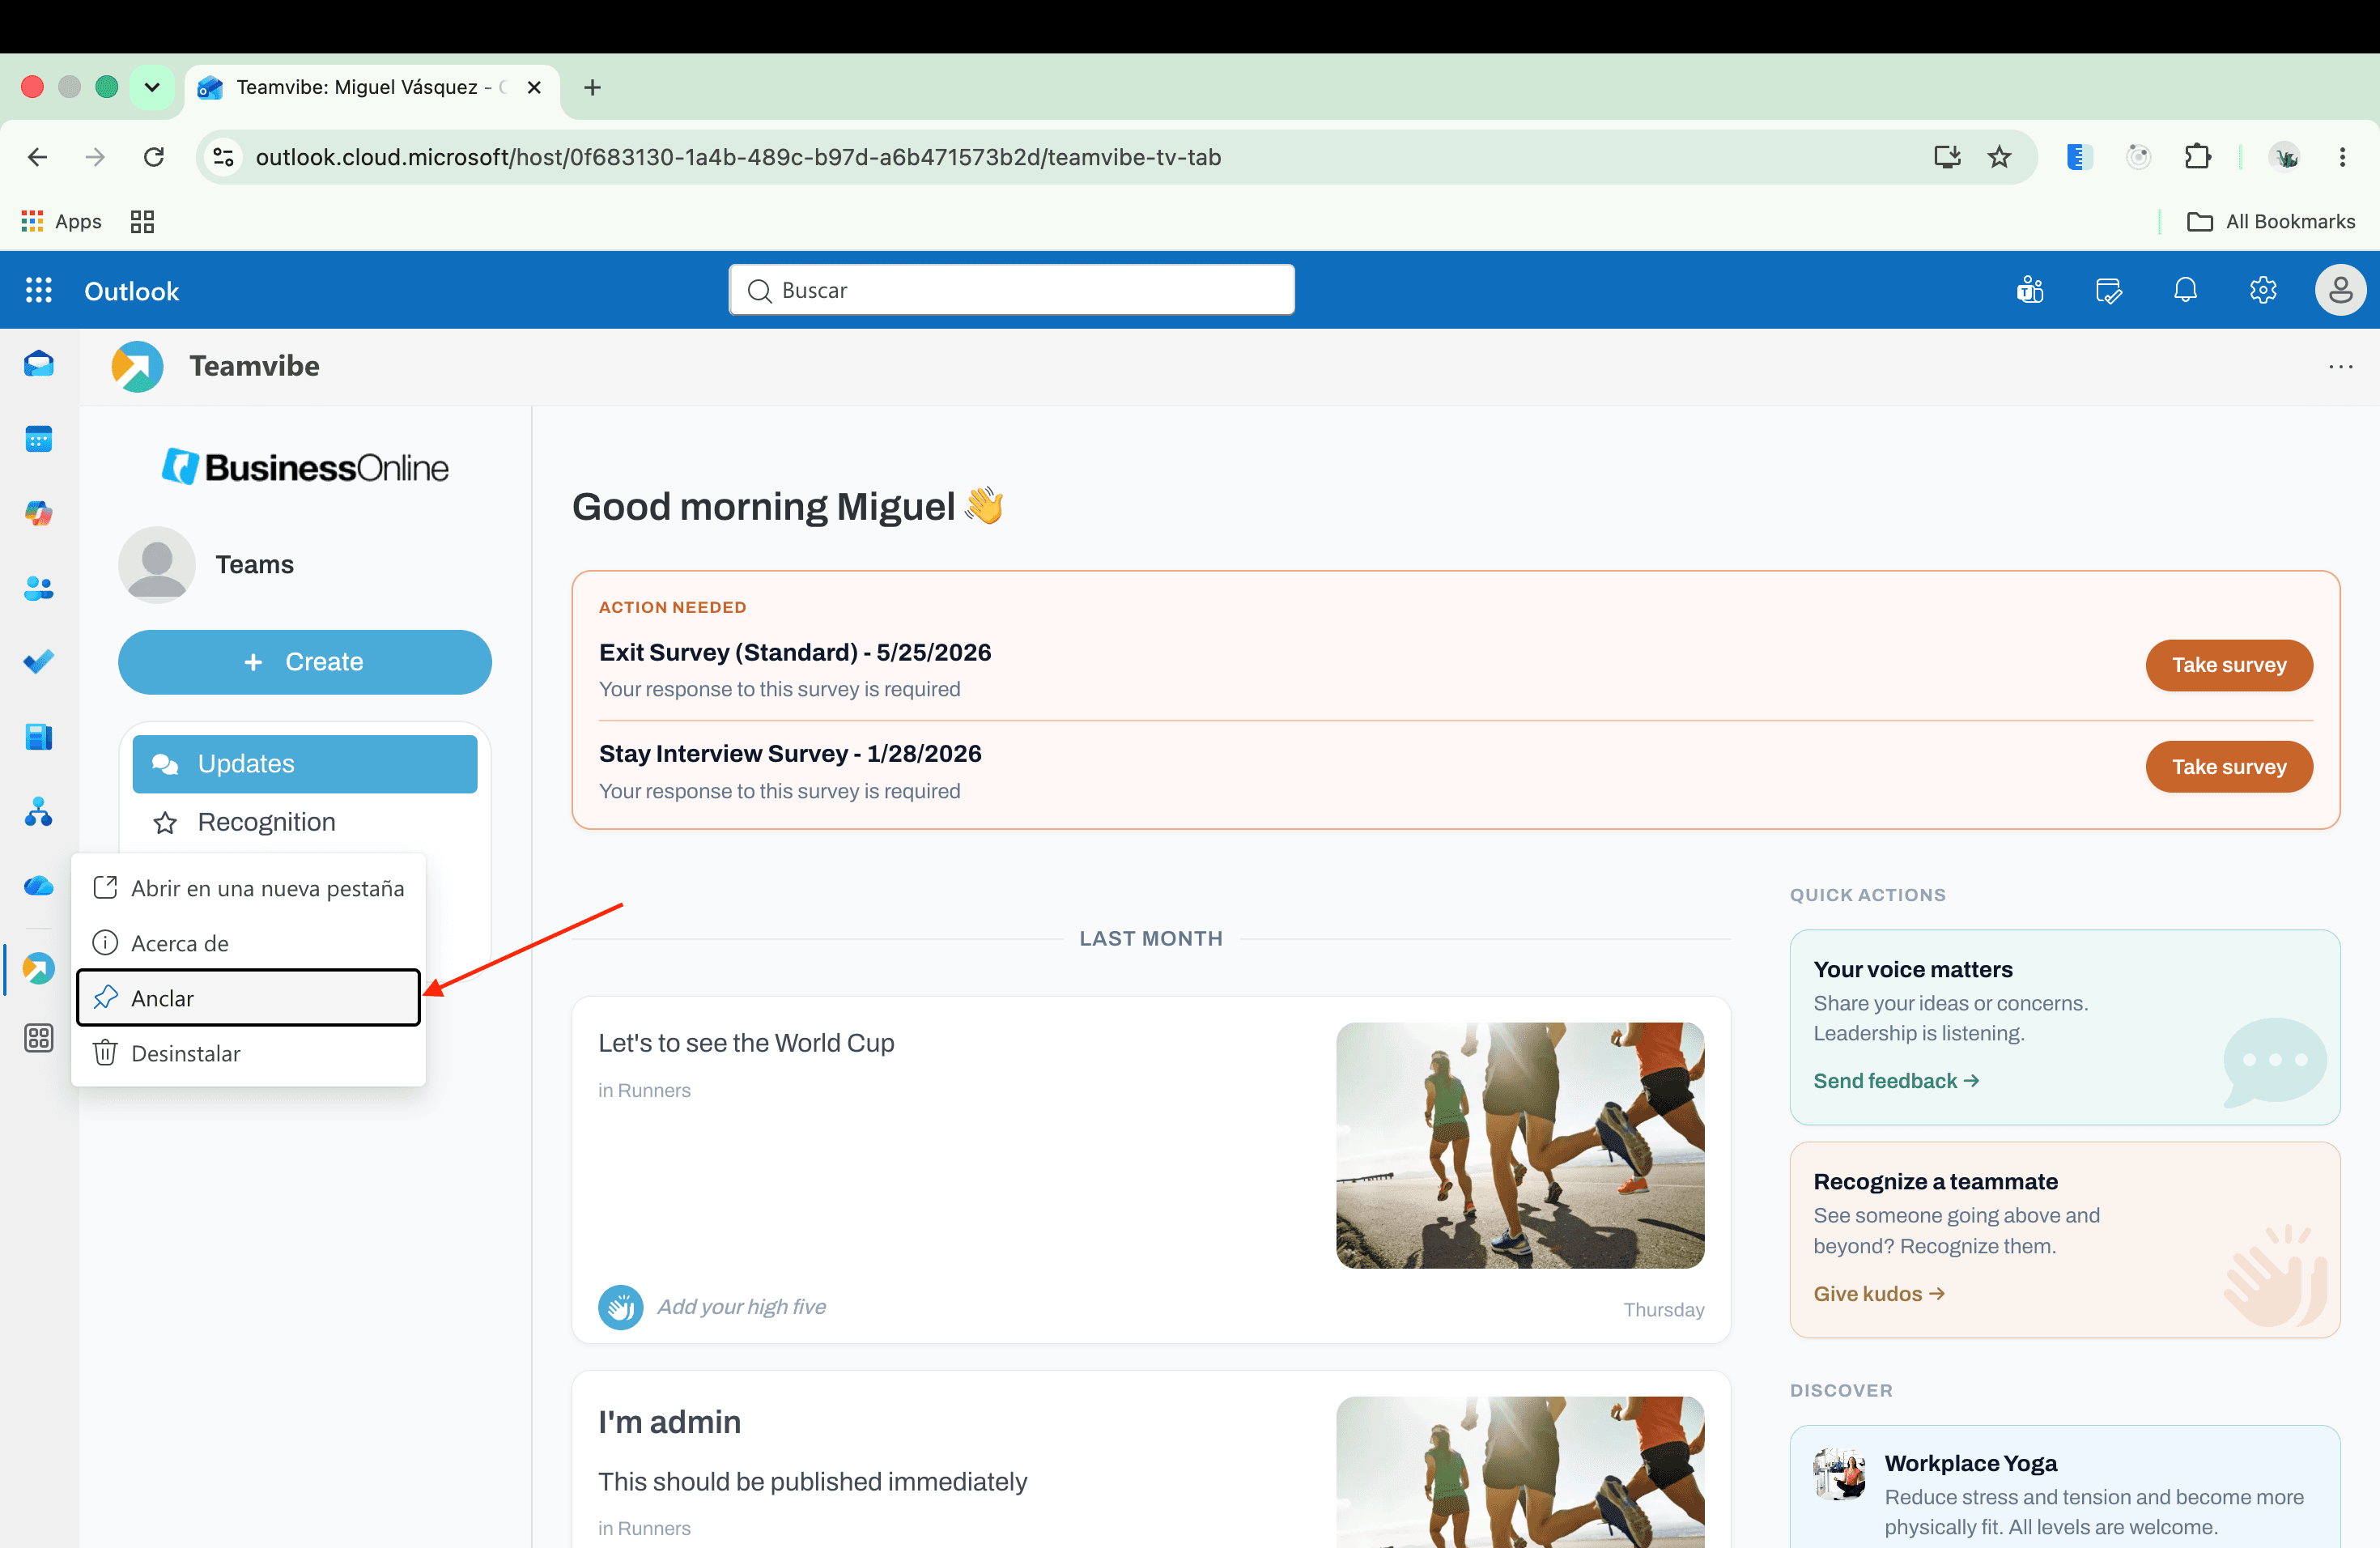Select Acerca de in context menu
2380x1548 pixels.
click(248, 943)
